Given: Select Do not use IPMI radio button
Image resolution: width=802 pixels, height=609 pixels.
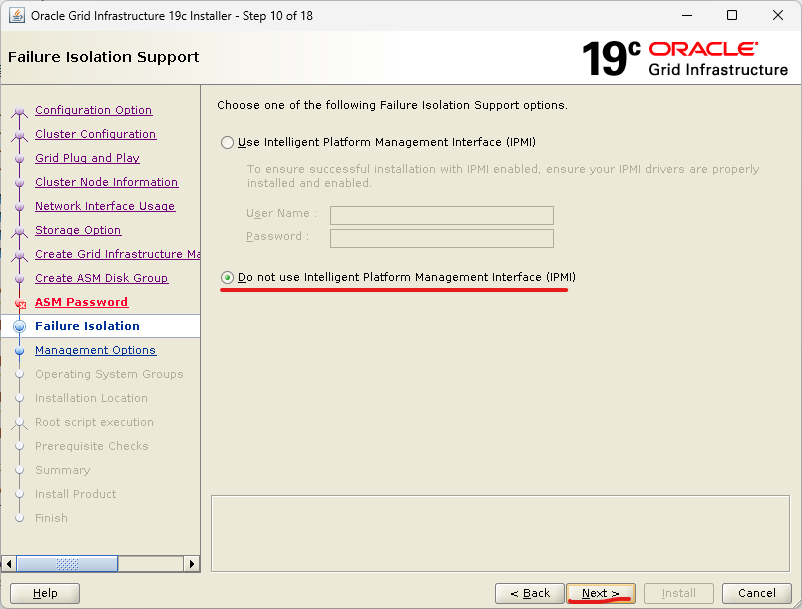Looking at the screenshot, I should click(x=227, y=277).
